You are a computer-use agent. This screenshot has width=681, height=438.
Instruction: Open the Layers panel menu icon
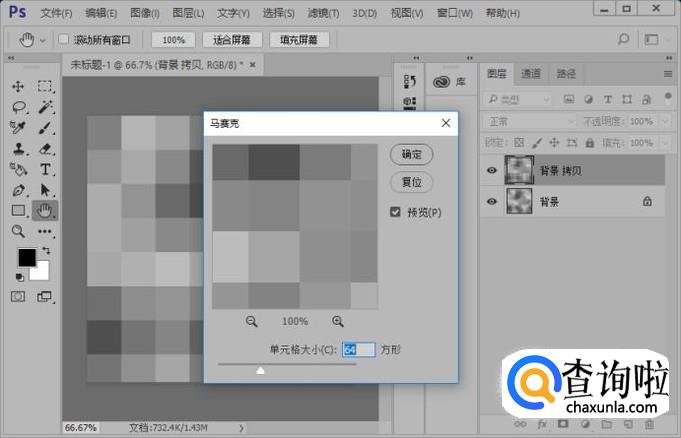click(668, 74)
